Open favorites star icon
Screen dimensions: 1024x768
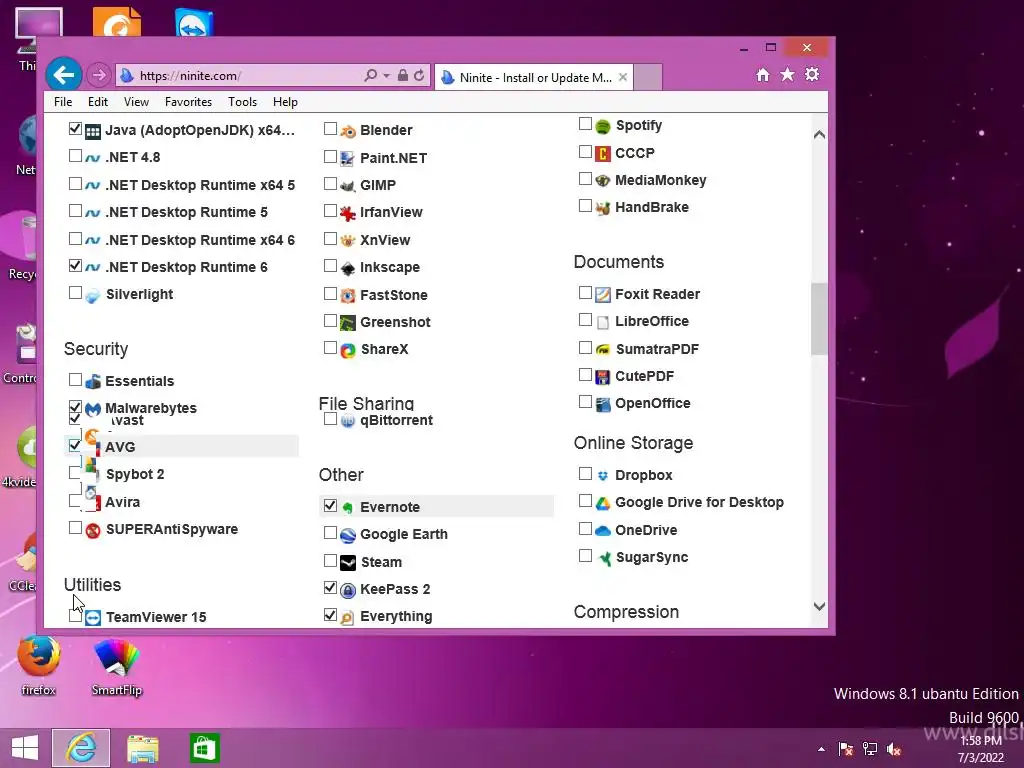[x=788, y=74]
